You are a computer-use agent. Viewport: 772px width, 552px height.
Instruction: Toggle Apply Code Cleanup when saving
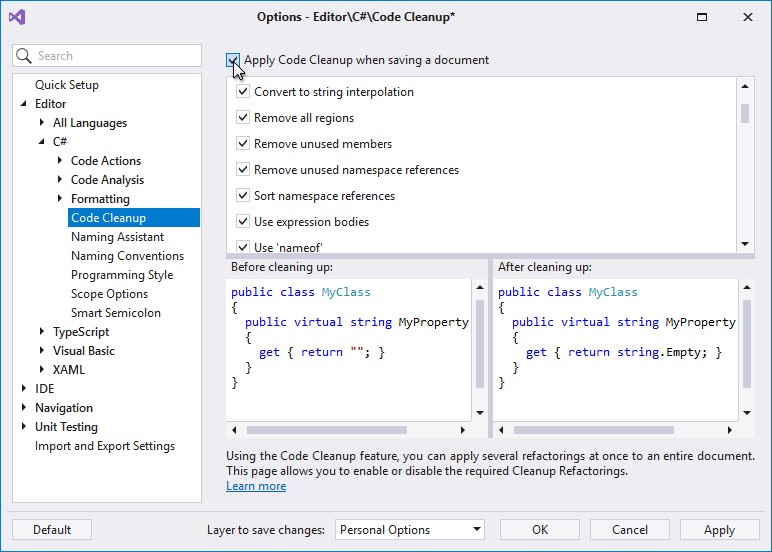234,60
